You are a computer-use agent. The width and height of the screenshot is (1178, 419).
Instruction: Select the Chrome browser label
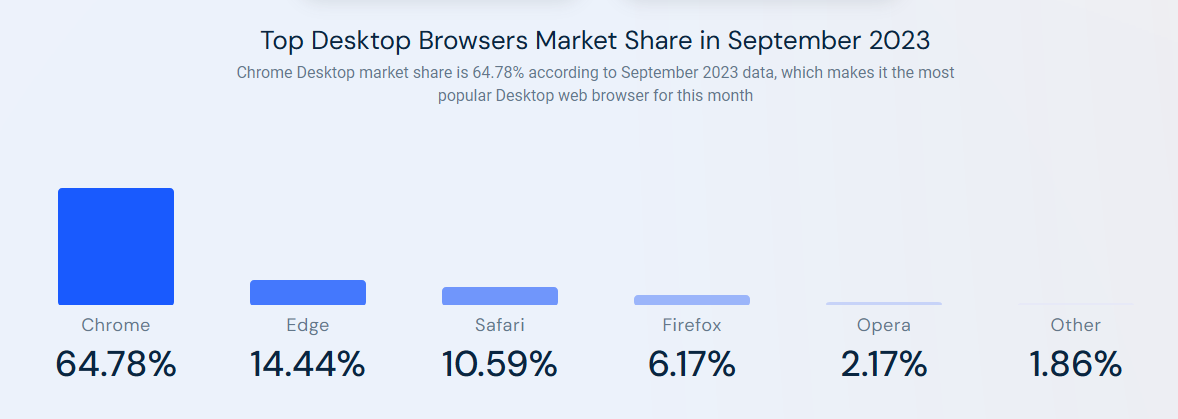coord(116,325)
